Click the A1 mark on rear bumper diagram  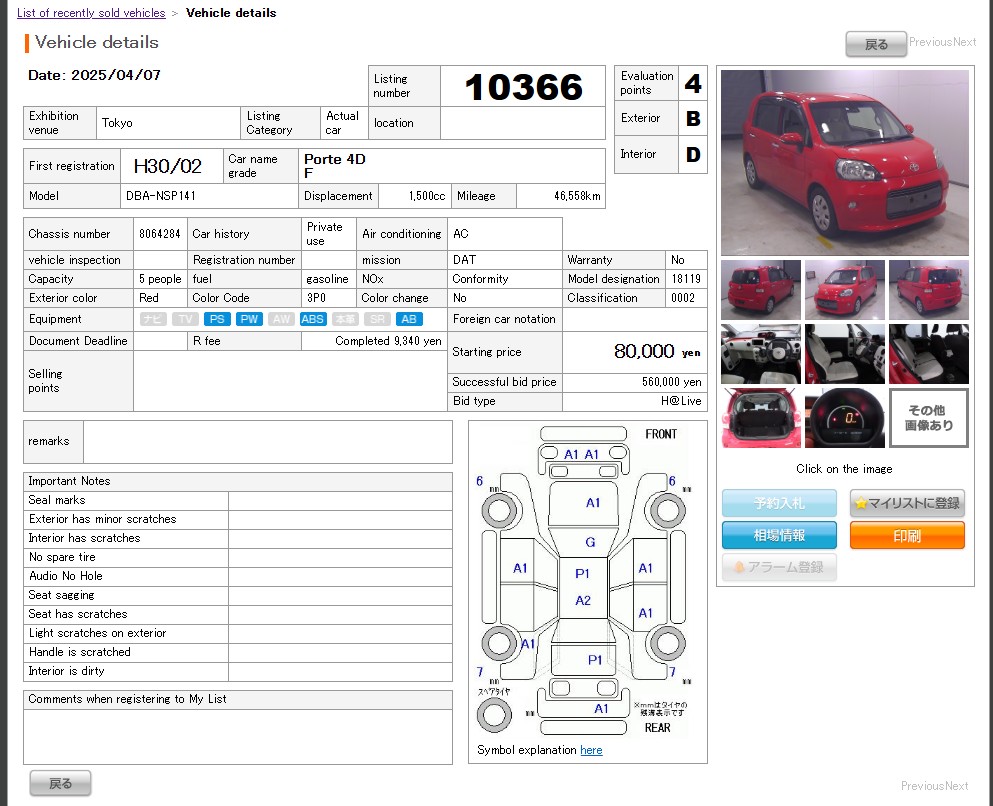point(601,709)
